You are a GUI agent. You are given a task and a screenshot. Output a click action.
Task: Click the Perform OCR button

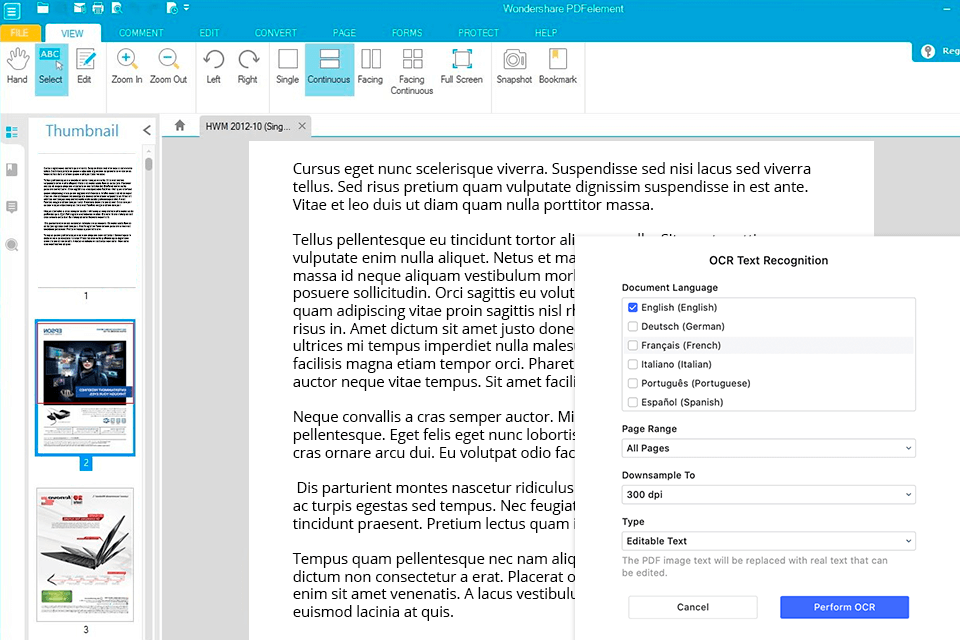(x=844, y=607)
